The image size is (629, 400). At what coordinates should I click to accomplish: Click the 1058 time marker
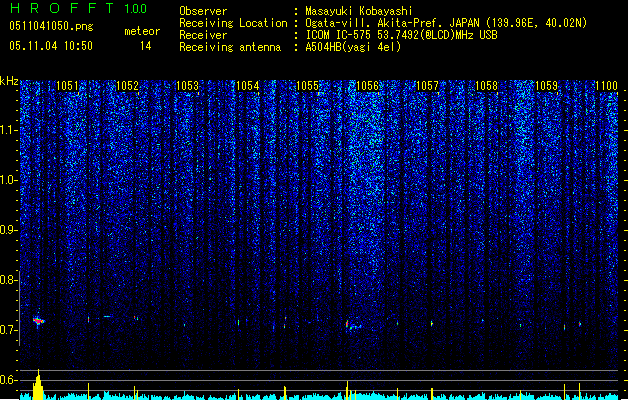[486, 86]
